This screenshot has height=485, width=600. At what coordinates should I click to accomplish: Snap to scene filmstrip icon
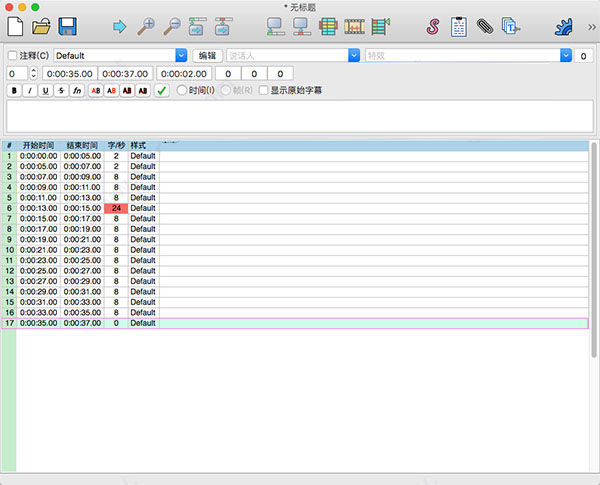354,27
